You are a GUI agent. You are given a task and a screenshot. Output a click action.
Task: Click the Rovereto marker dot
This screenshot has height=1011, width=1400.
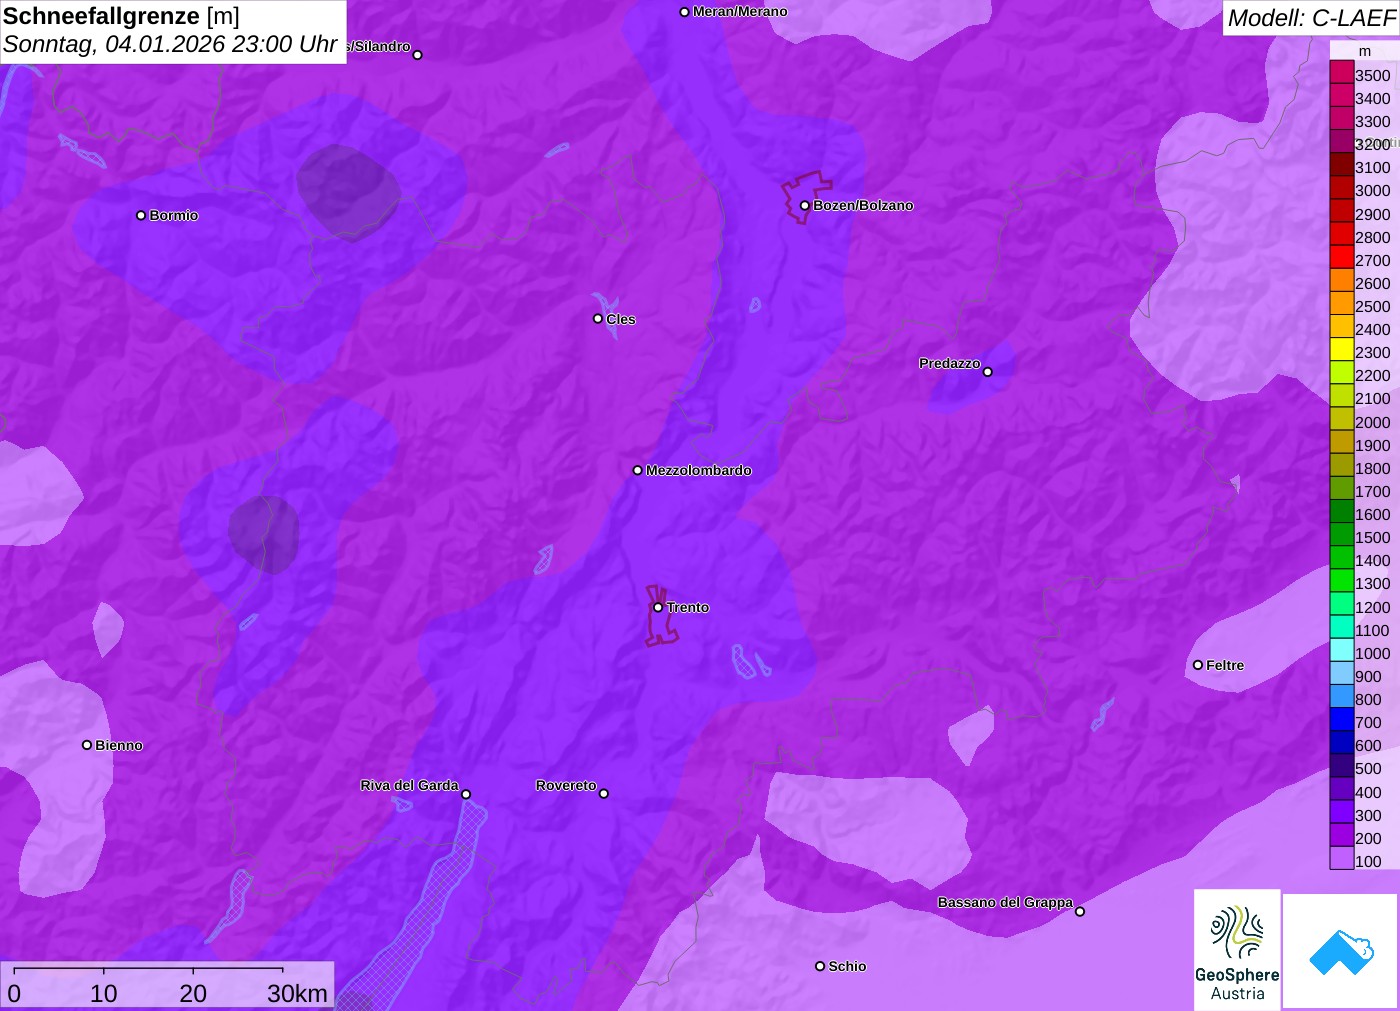click(604, 794)
